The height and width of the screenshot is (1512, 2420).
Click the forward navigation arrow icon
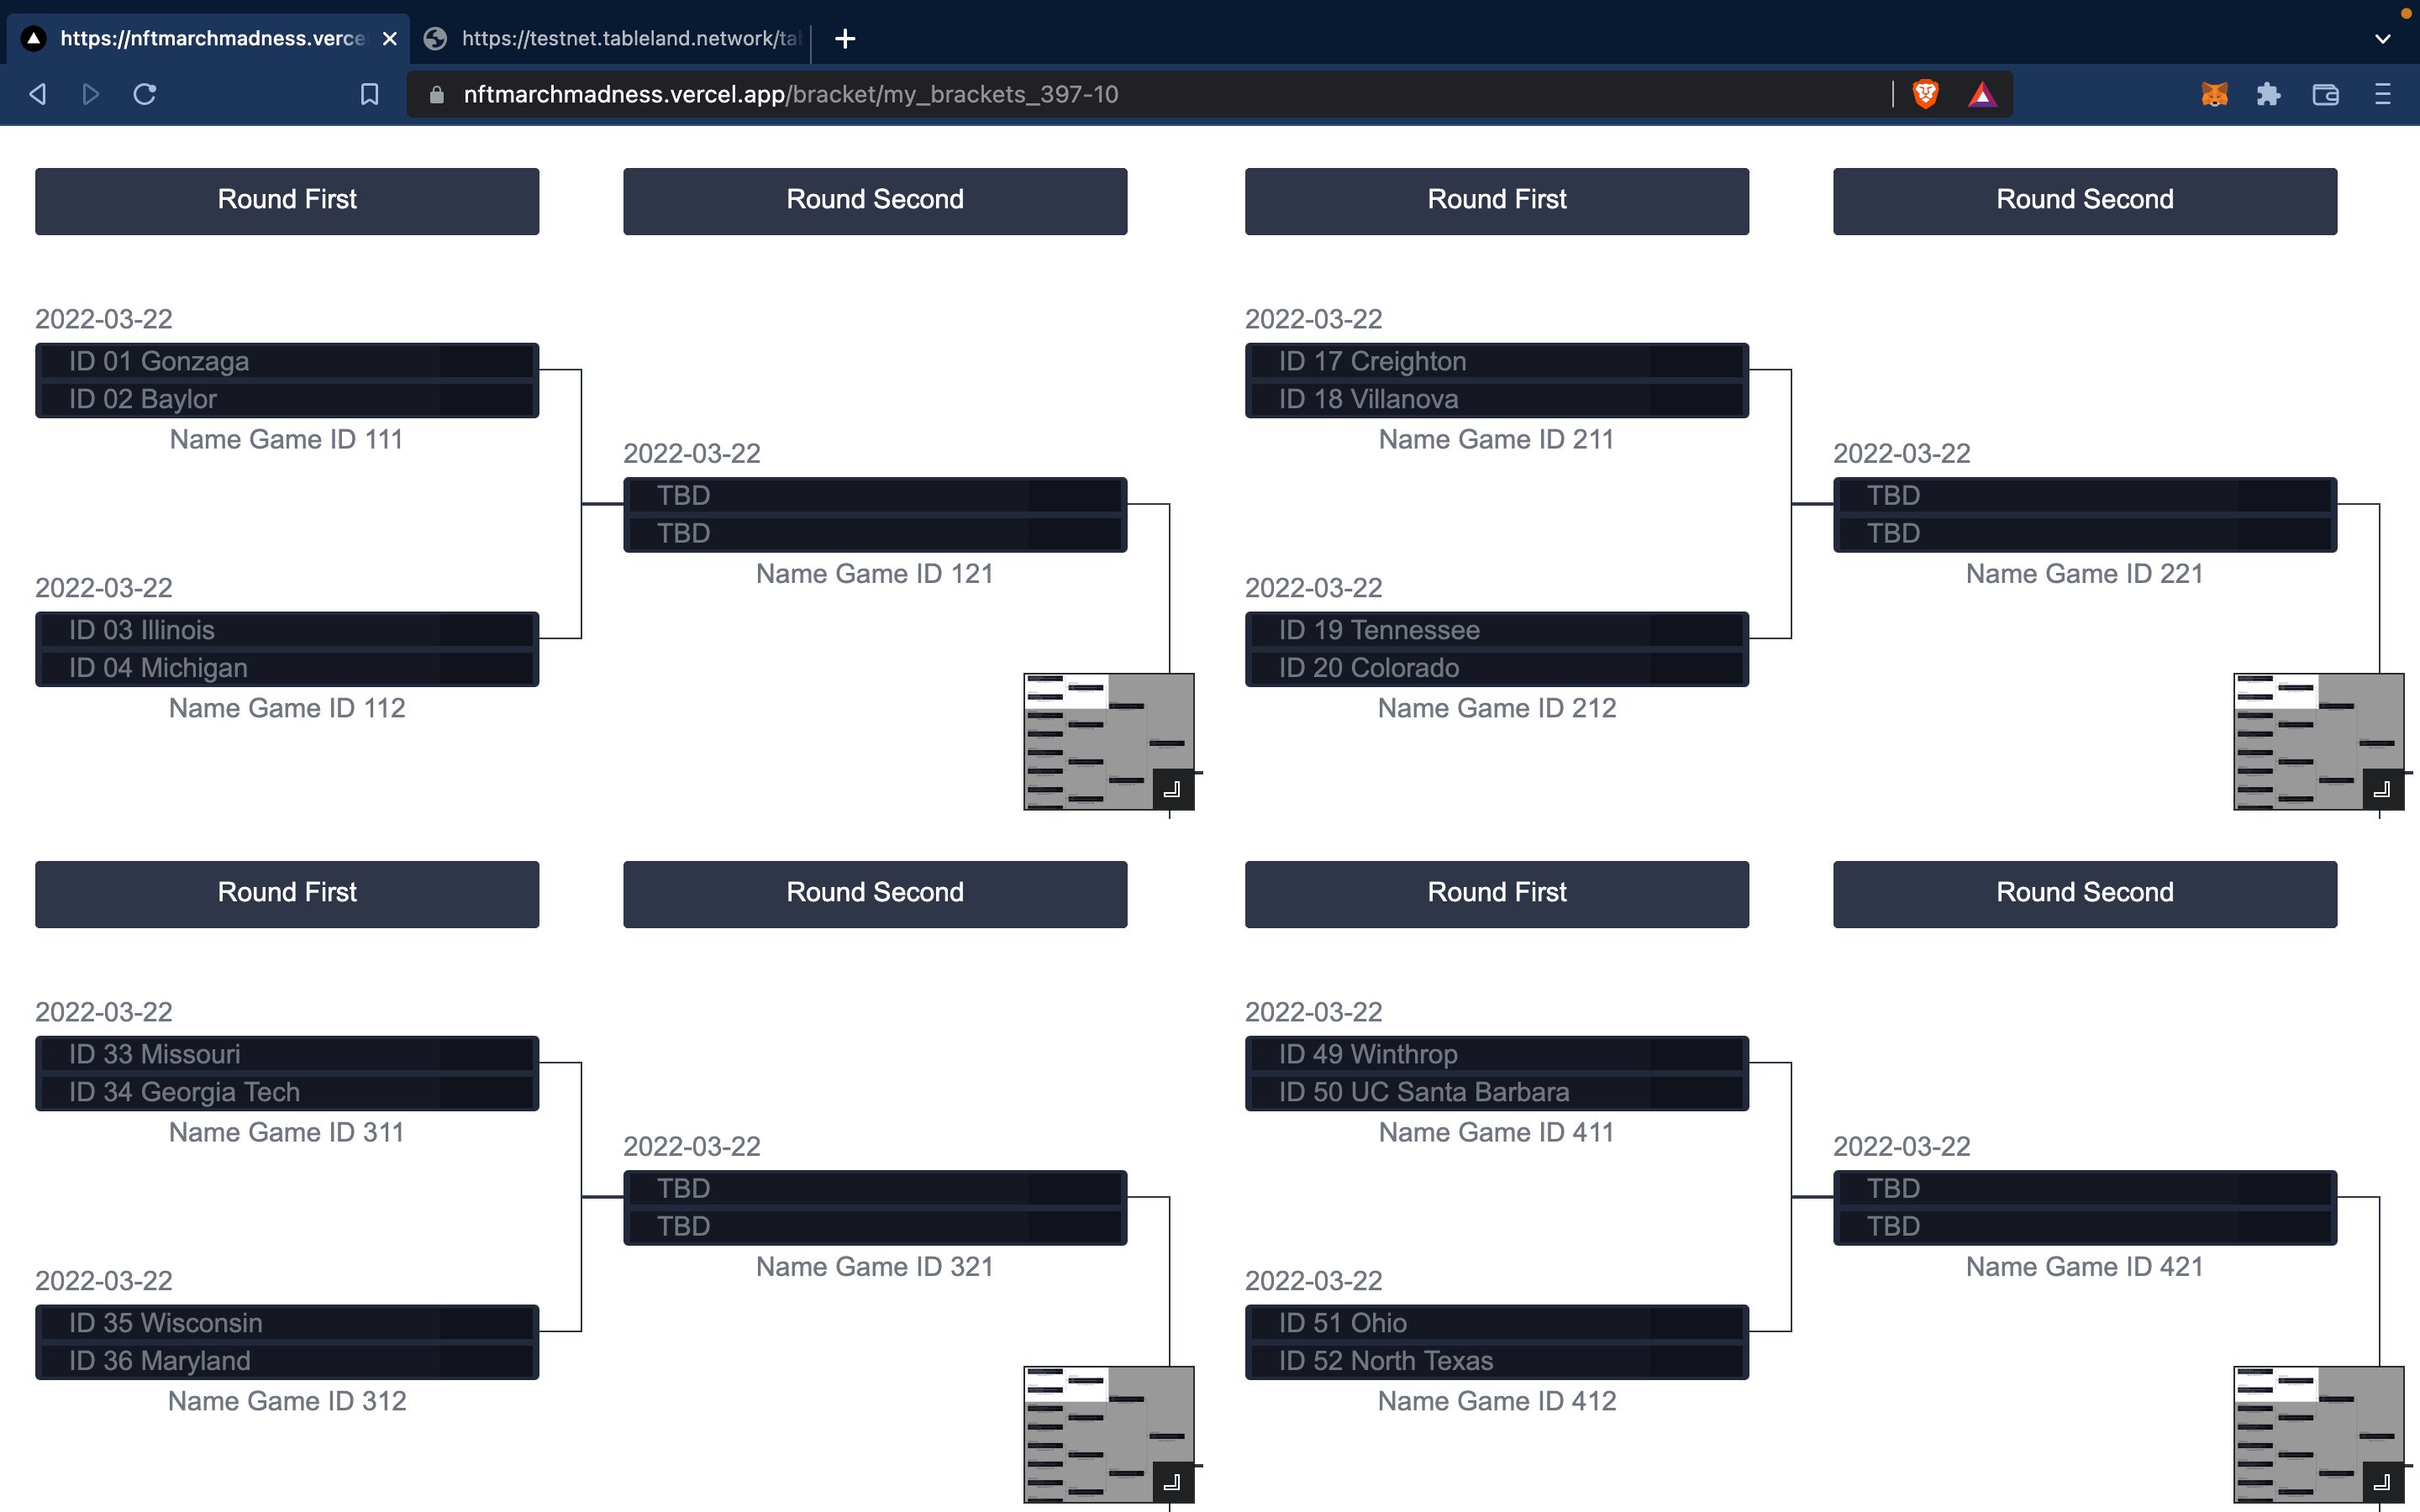tap(91, 94)
